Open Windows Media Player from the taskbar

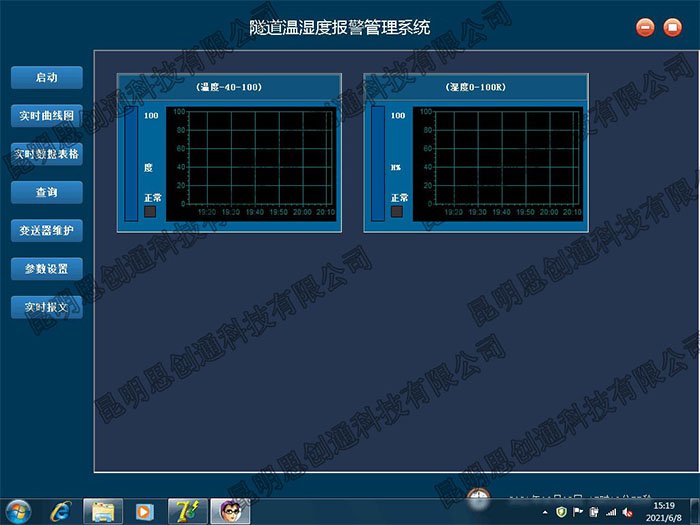point(144,510)
